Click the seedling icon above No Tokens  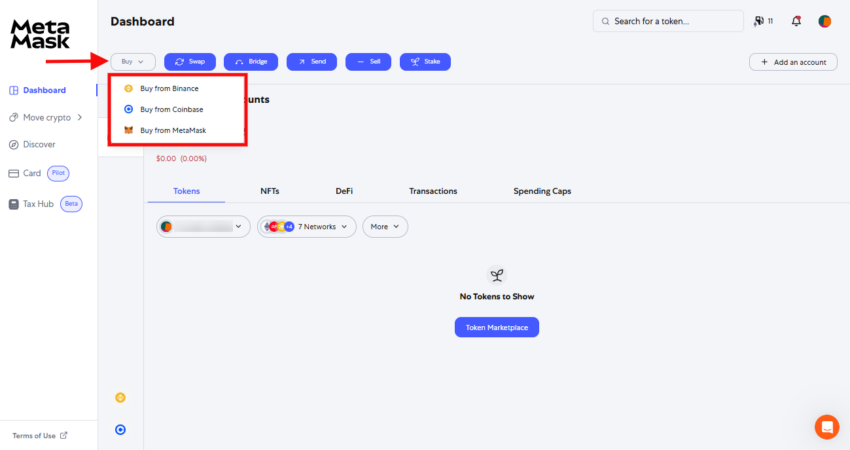click(497, 275)
